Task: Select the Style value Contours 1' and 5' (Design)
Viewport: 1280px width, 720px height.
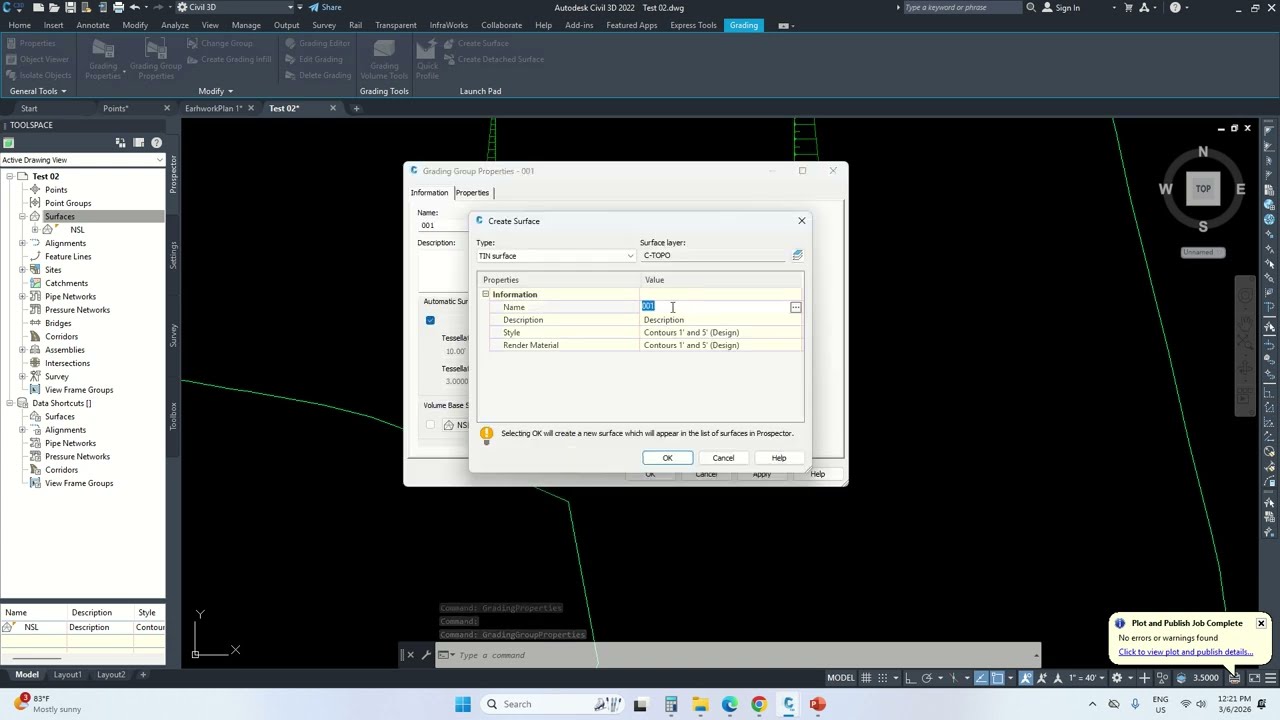Action: [x=720, y=332]
